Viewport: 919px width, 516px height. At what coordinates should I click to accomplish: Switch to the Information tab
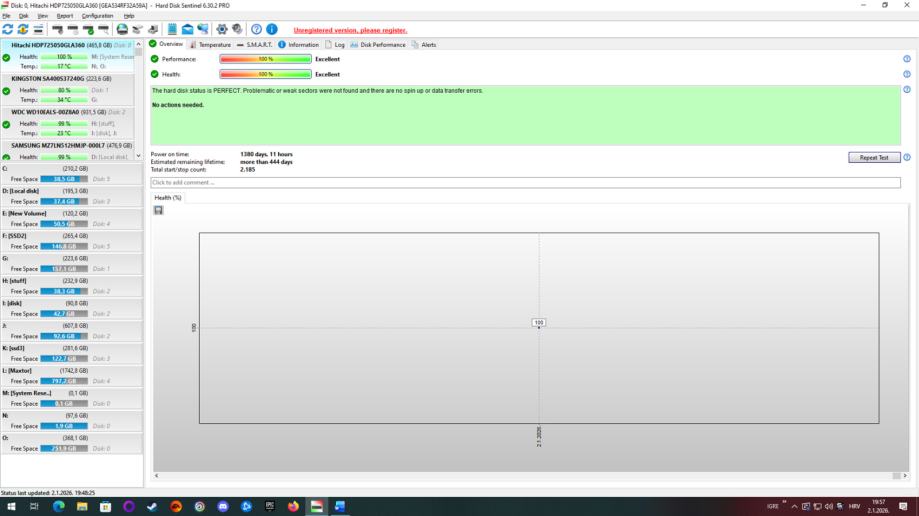298,45
